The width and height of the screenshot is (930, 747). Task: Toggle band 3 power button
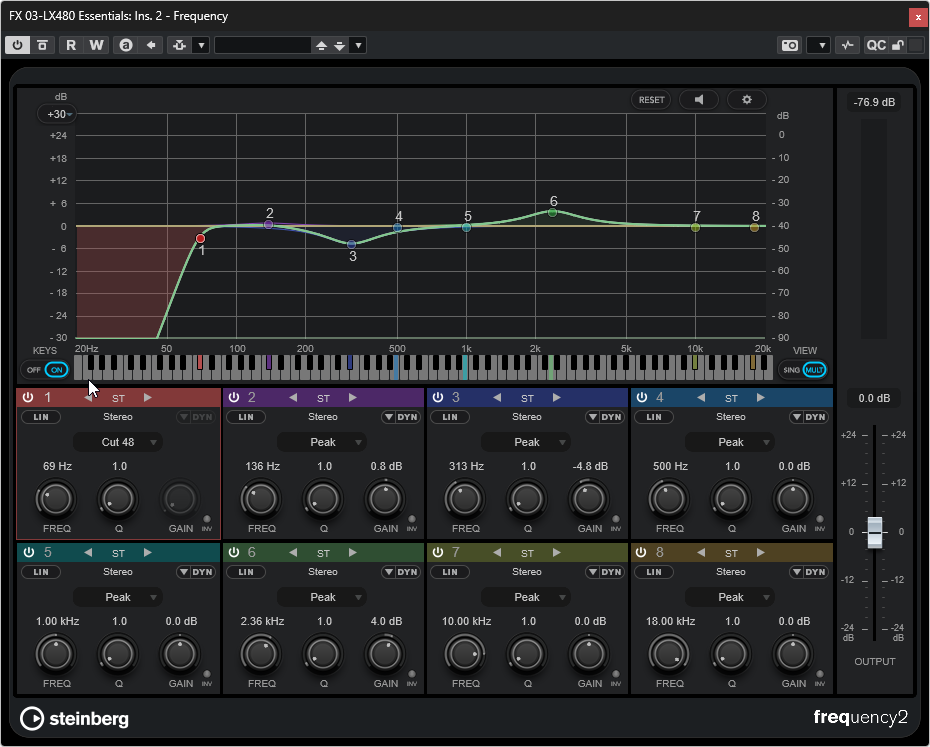click(x=438, y=398)
